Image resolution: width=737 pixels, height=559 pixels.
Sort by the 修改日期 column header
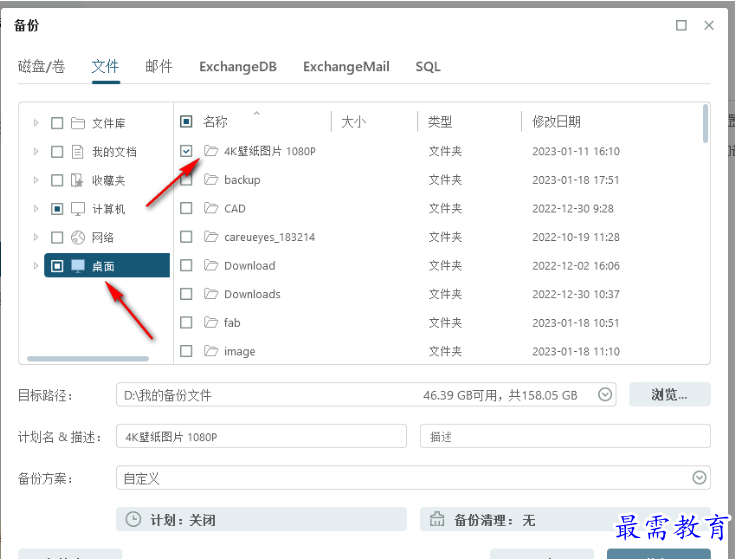(556, 122)
